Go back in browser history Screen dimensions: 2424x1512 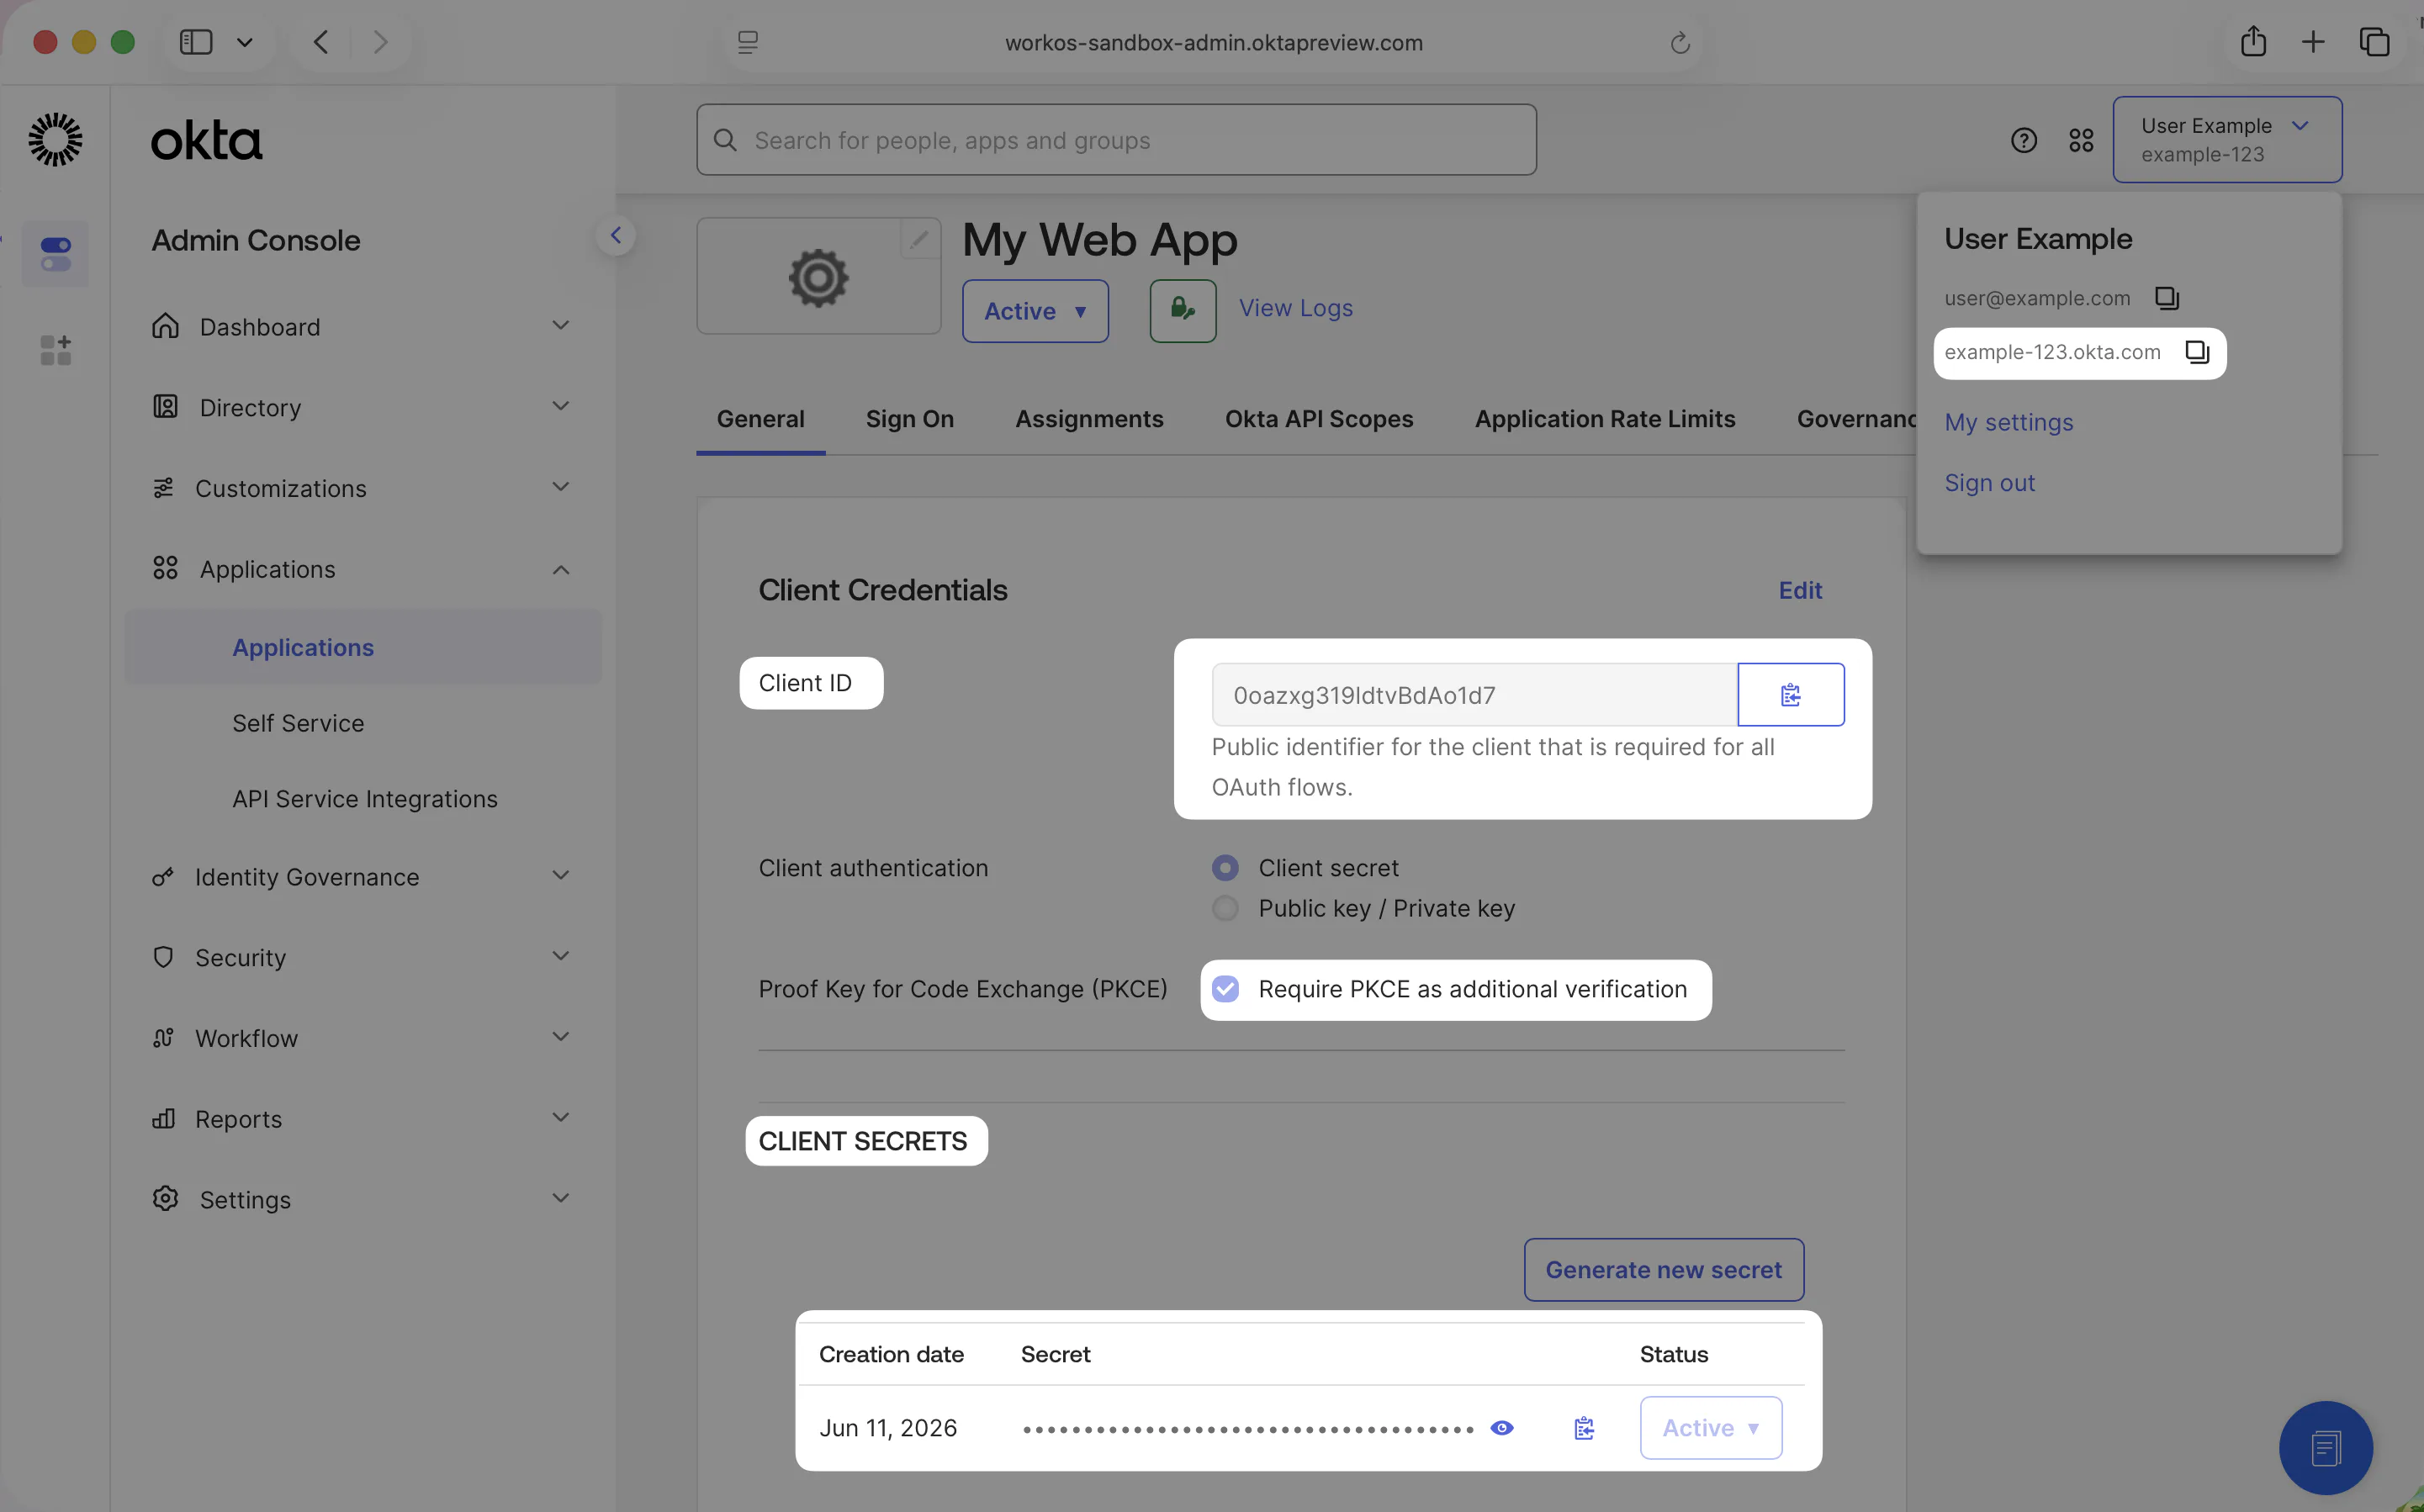point(321,42)
